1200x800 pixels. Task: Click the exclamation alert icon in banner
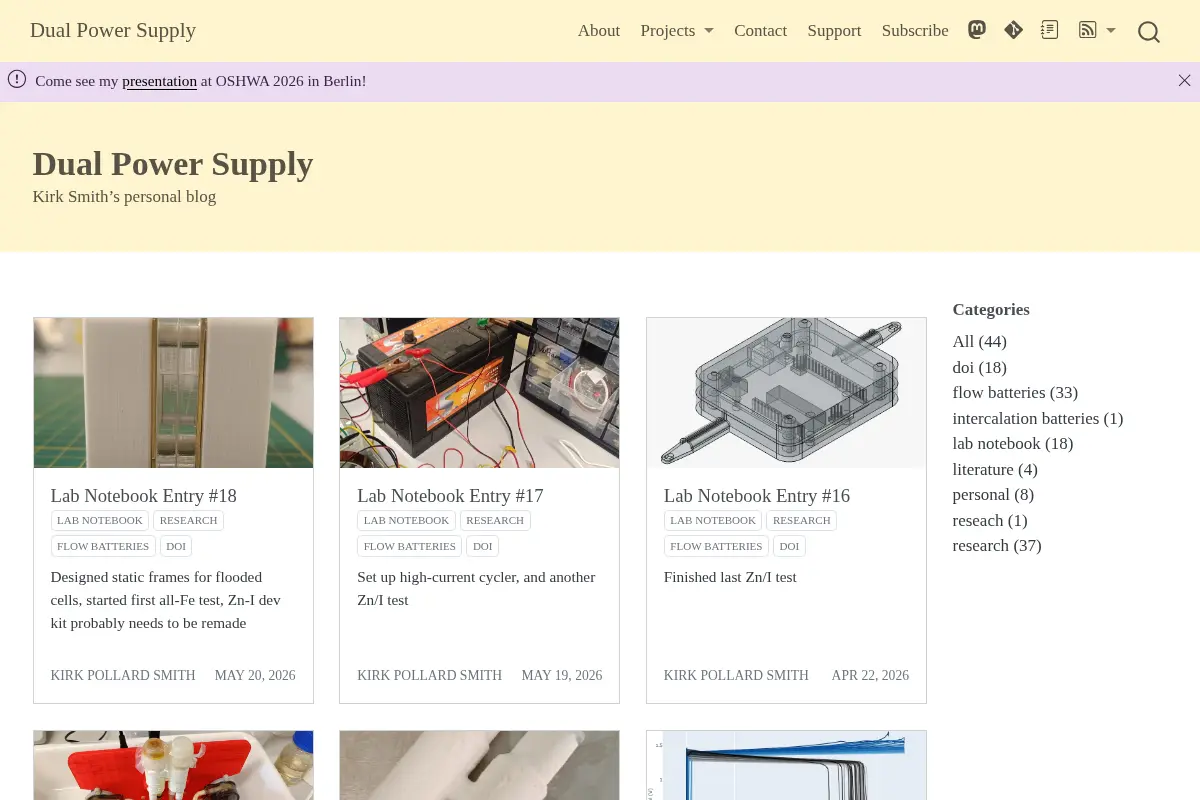(x=17, y=80)
